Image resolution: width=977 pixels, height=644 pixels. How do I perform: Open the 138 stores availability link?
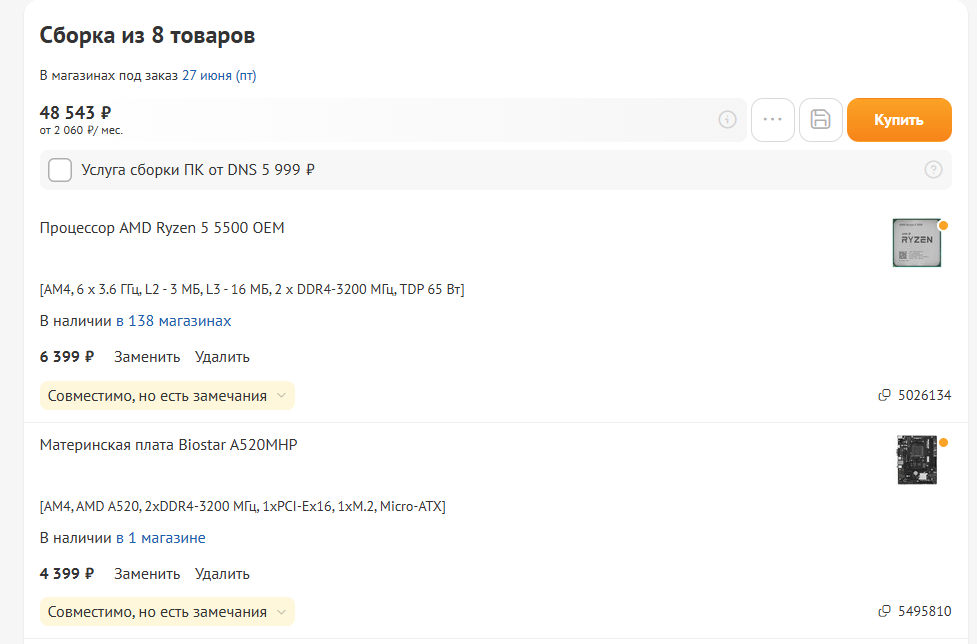coord(173,321)
